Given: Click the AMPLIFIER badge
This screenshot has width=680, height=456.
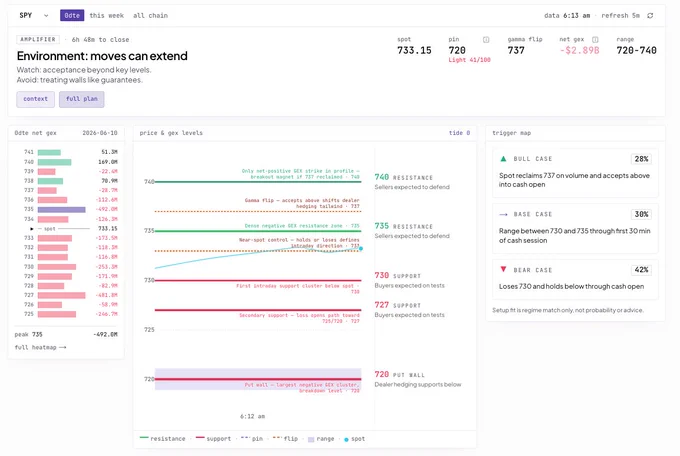Looking at the screenshot, I should pyautogui.click(x=38, y=39).
